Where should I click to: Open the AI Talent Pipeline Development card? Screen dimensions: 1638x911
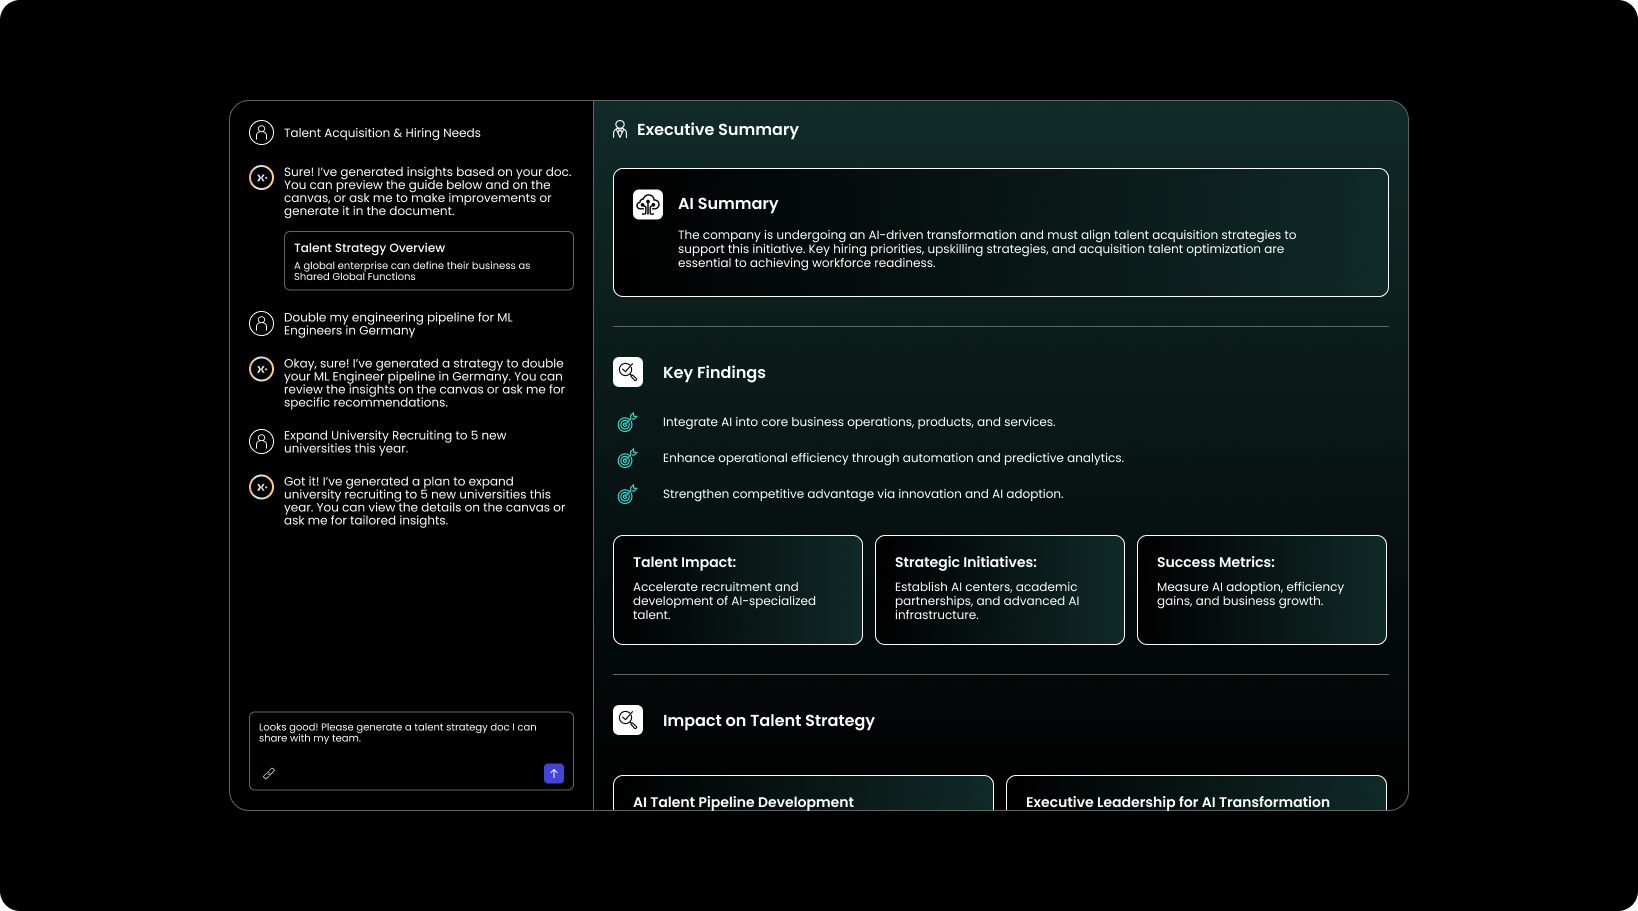(x=803, y=793)
